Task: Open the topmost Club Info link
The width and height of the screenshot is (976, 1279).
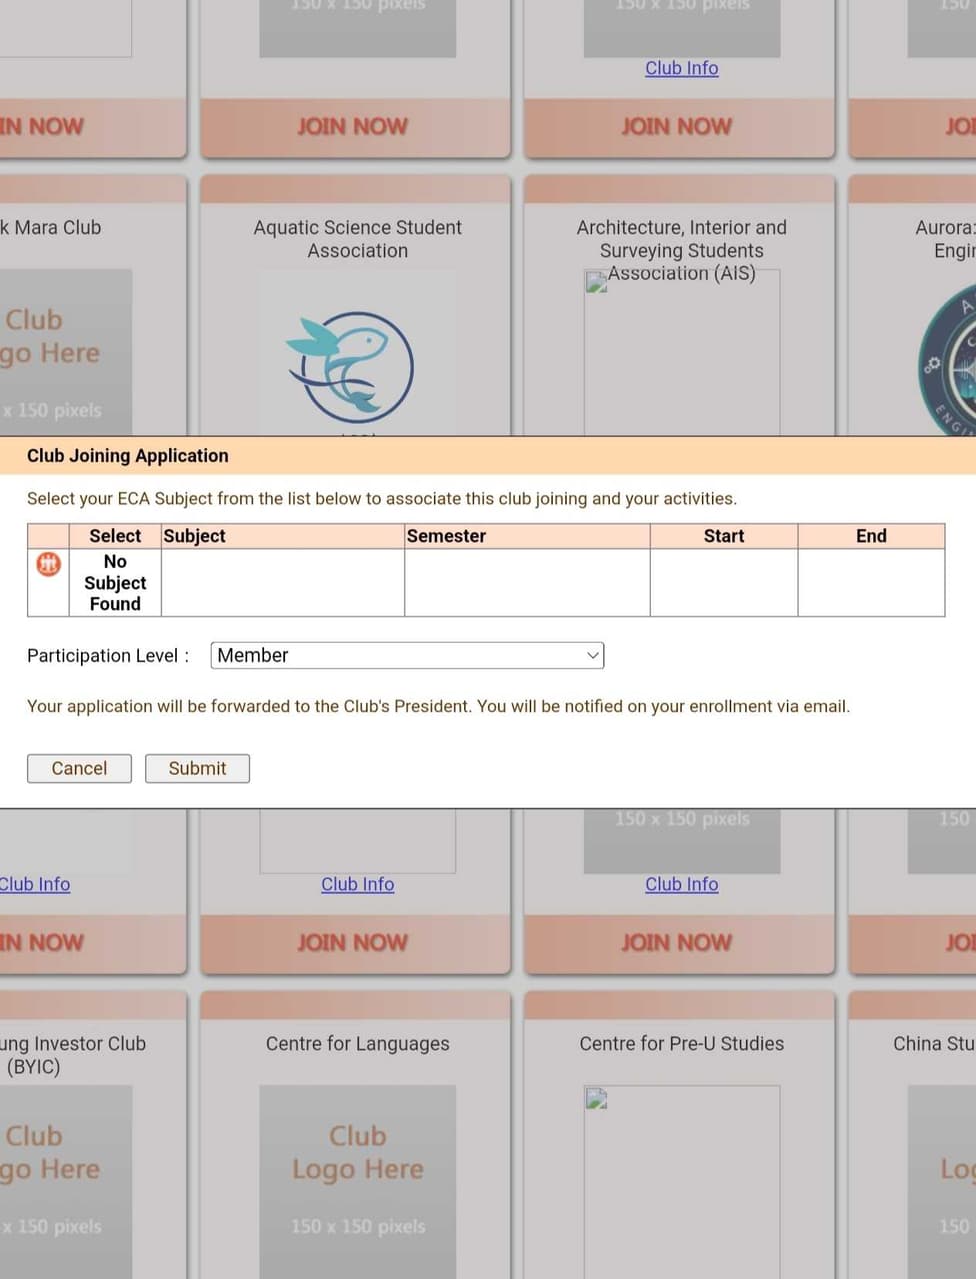Action: point(681,68)
